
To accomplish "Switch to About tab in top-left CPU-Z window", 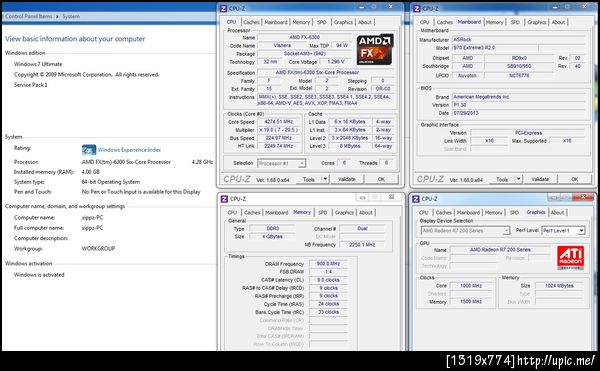I will click(365, 22).
